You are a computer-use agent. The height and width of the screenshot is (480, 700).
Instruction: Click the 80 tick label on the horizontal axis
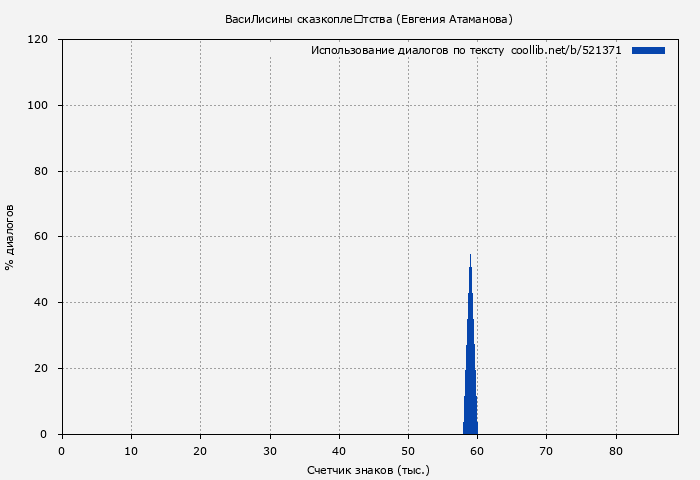[616, 450]
